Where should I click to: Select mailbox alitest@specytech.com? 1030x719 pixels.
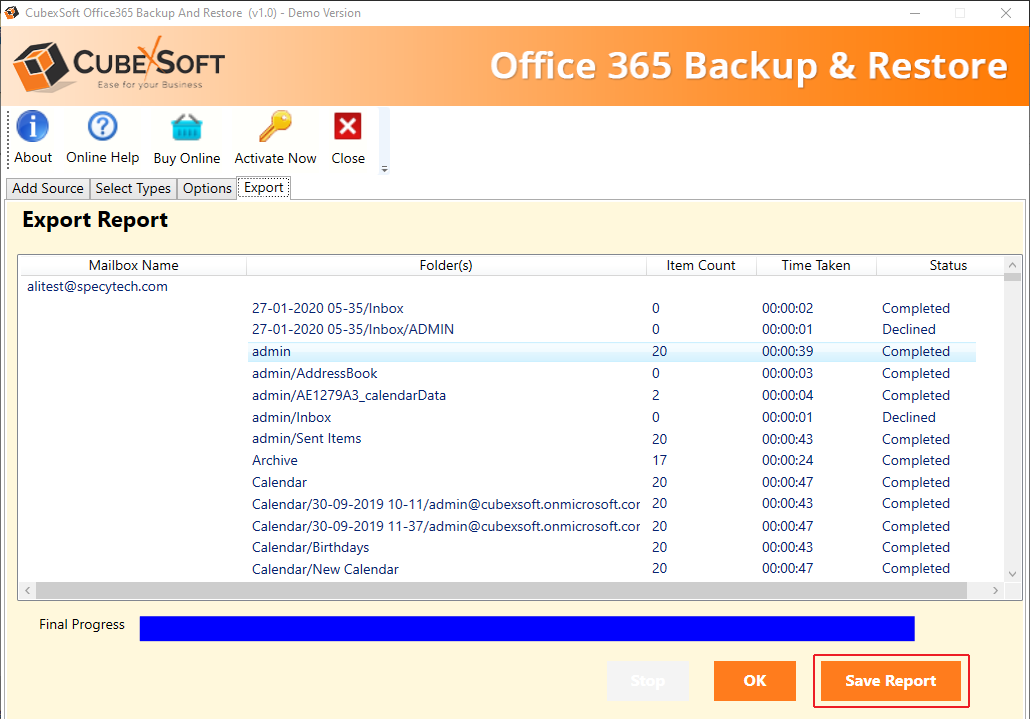[97, 286]
